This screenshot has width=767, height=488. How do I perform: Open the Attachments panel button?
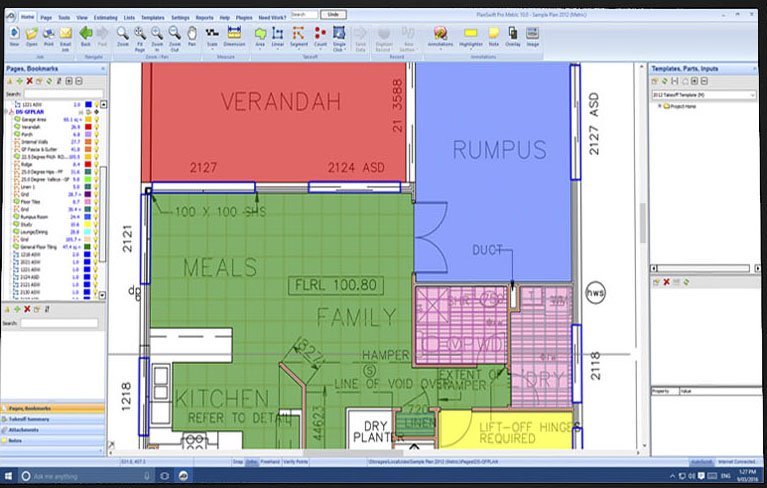coord(53,430)
